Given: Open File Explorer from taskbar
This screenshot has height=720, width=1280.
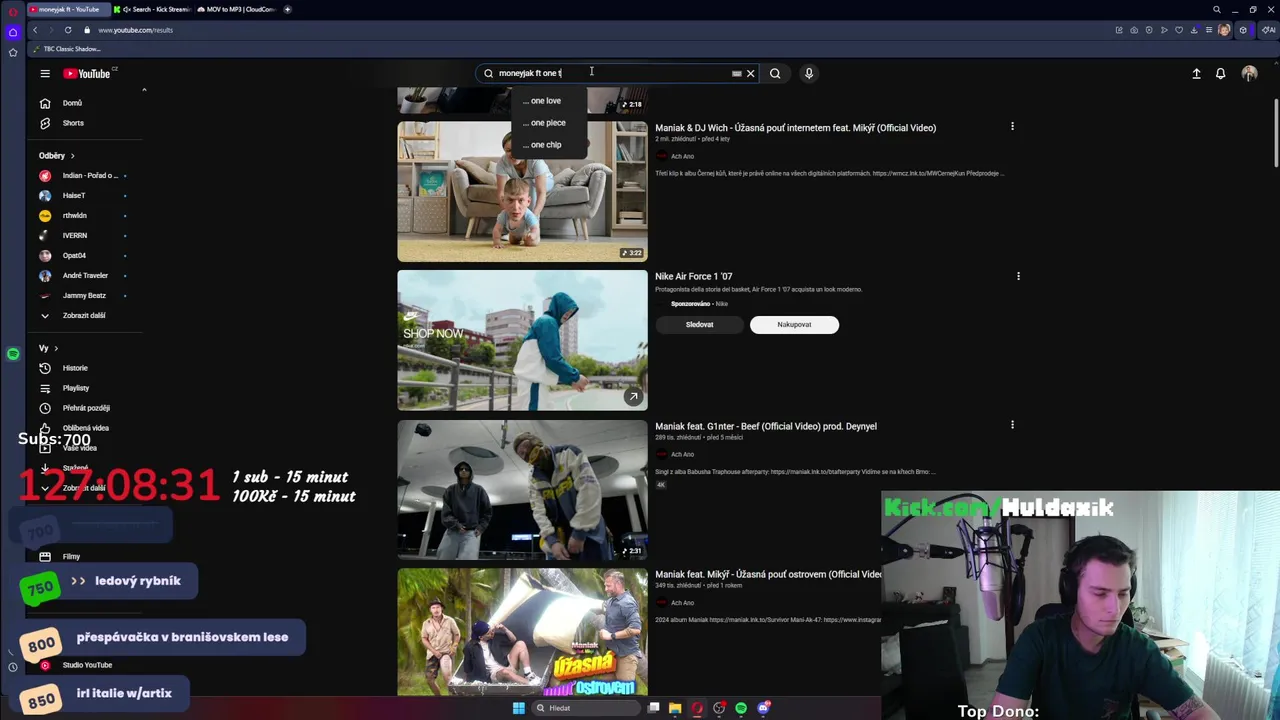Looking at the screenshot, I should 675,708.
